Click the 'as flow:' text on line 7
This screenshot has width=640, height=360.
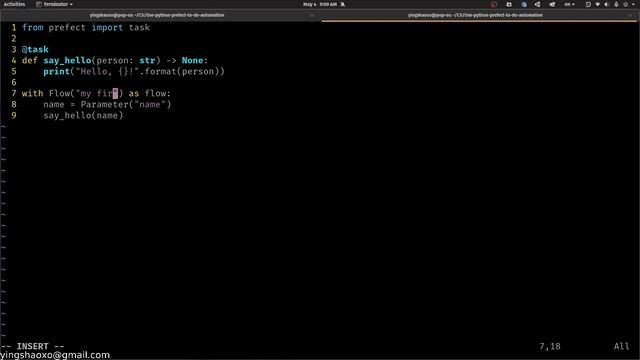click(150, 93)
